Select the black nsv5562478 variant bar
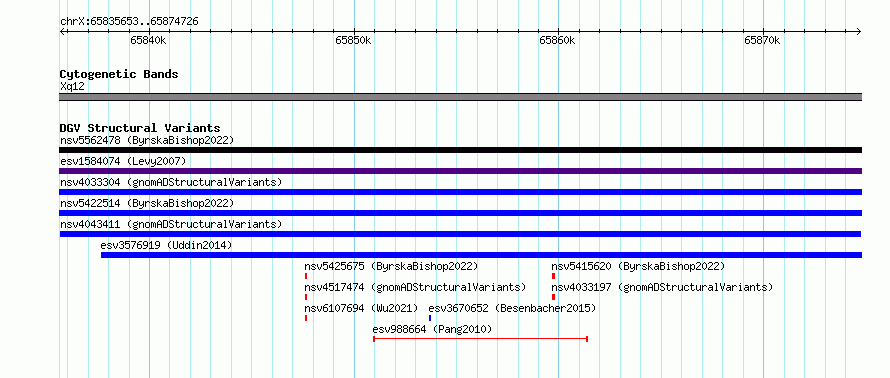This screenshot has width=890, height=378. pyautogui.click(x=460, y=150)
